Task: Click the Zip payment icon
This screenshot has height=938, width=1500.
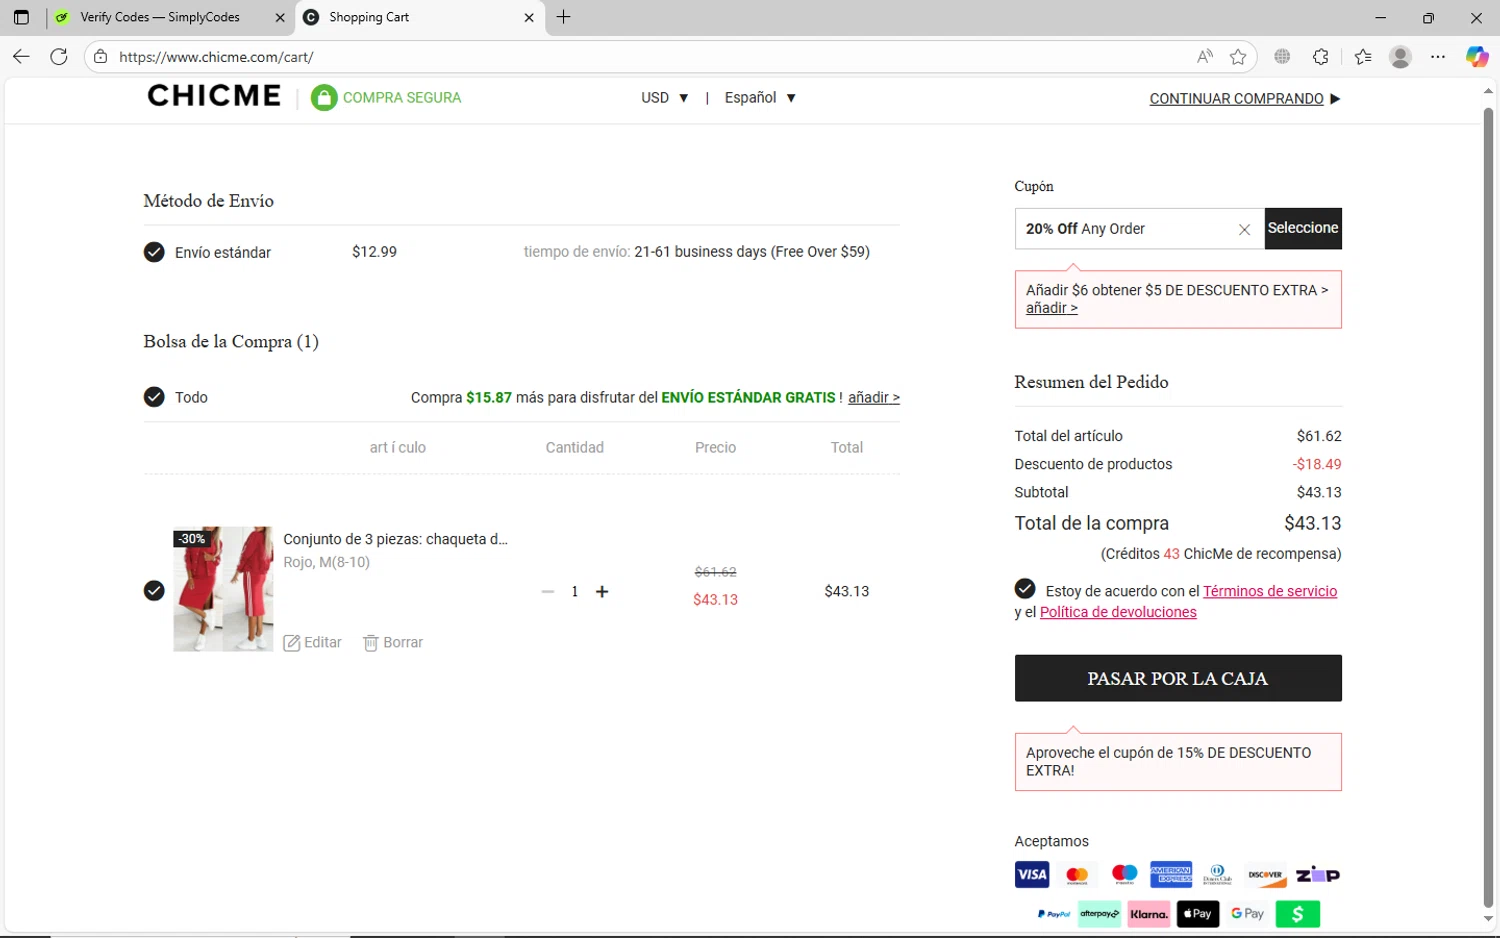Action: (1318, 875)
